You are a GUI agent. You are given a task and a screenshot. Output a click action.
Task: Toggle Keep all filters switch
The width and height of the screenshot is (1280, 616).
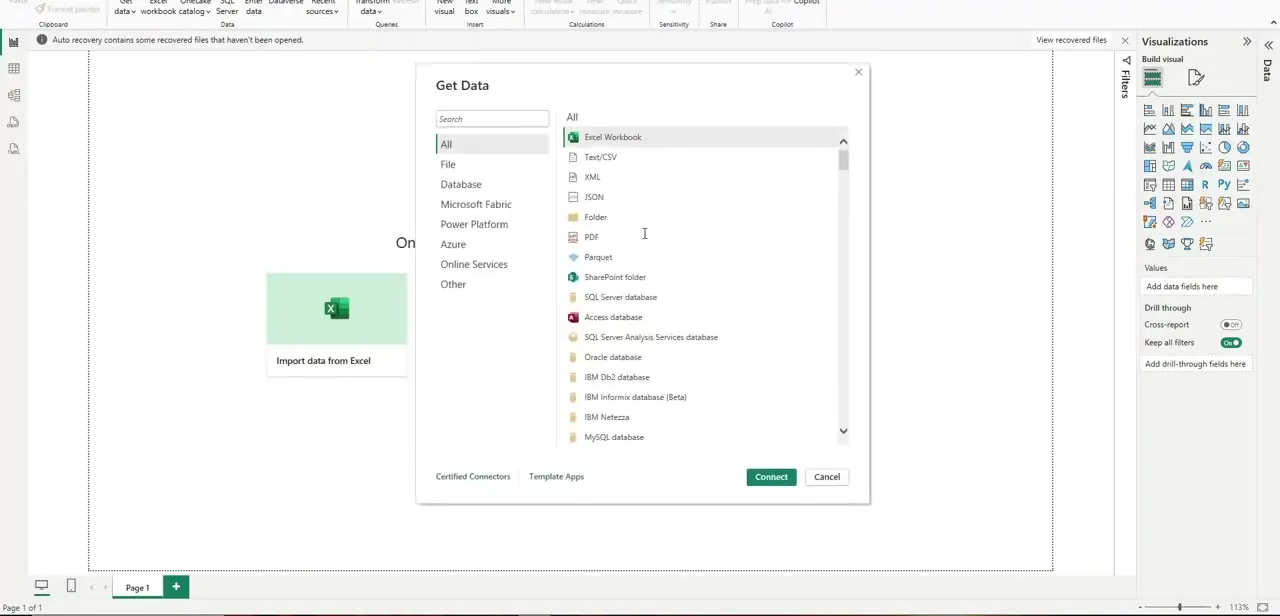[1231, 343]
